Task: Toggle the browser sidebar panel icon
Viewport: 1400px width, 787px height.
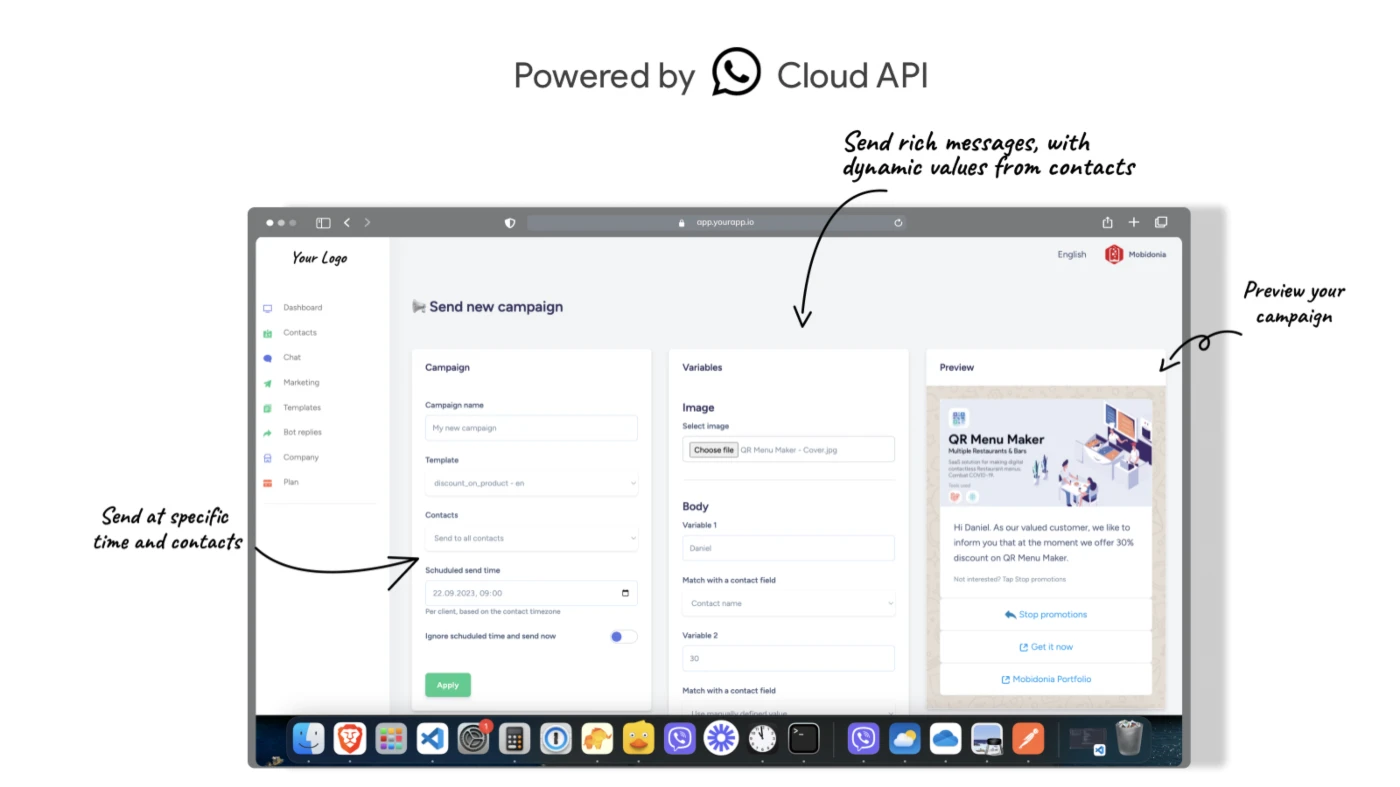Action: point(323,223)
